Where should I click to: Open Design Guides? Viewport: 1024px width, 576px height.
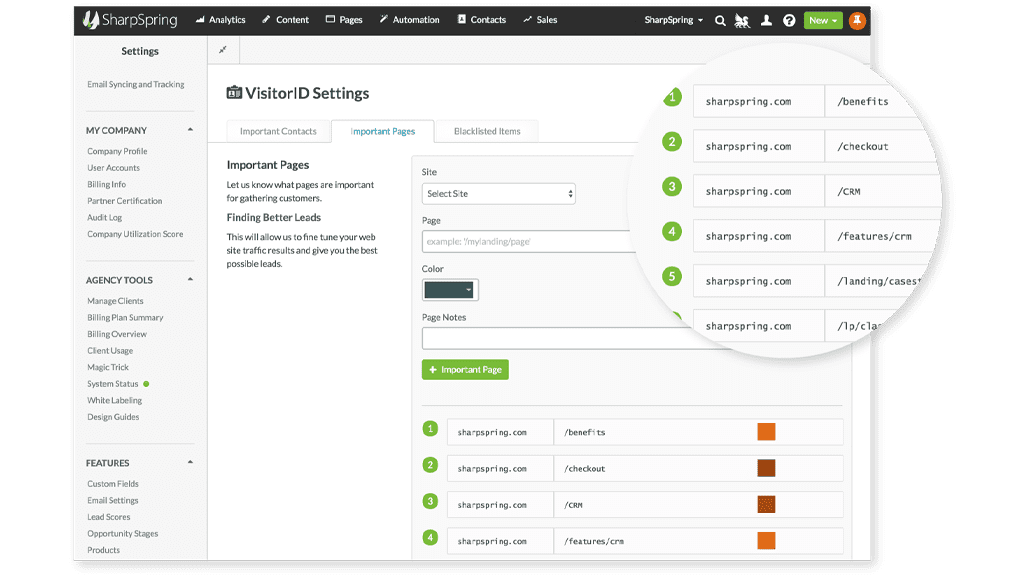coord(114,417)
